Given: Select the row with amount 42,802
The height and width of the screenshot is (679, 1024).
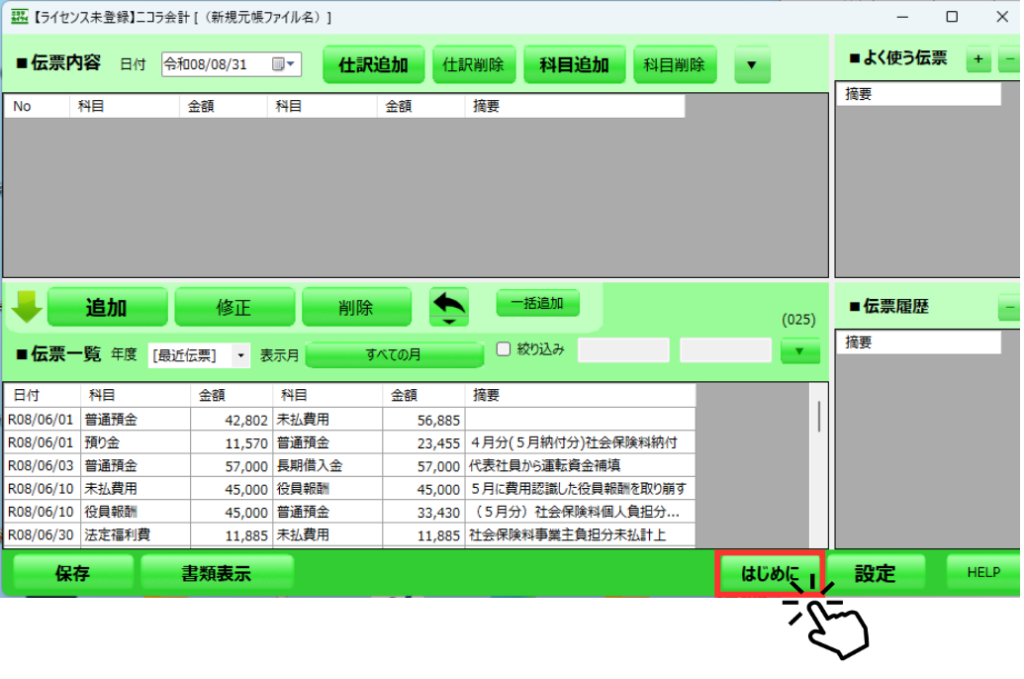Looking at the screenshot, I should coord(350,419).
